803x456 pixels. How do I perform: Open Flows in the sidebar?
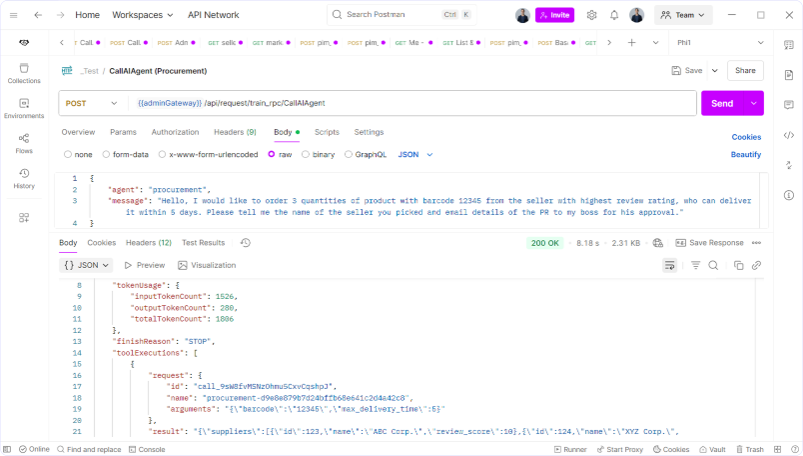coord(24,143)
